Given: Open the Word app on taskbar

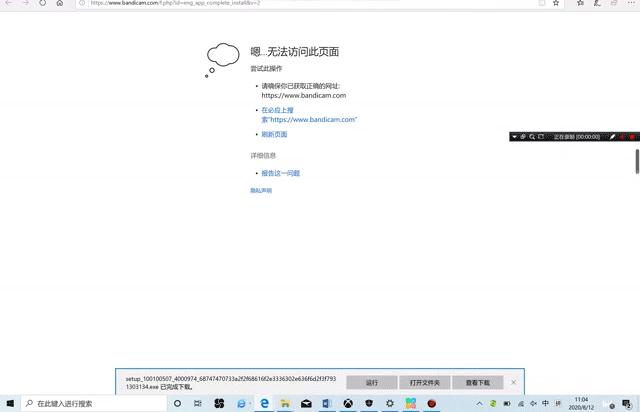Looking at the screenshot, I should tap(327, 403).
